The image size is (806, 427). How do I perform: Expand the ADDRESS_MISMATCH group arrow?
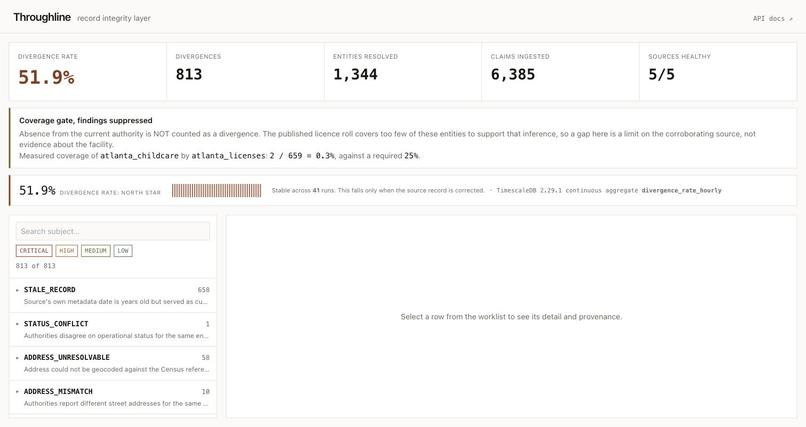(x=17, y=392)
